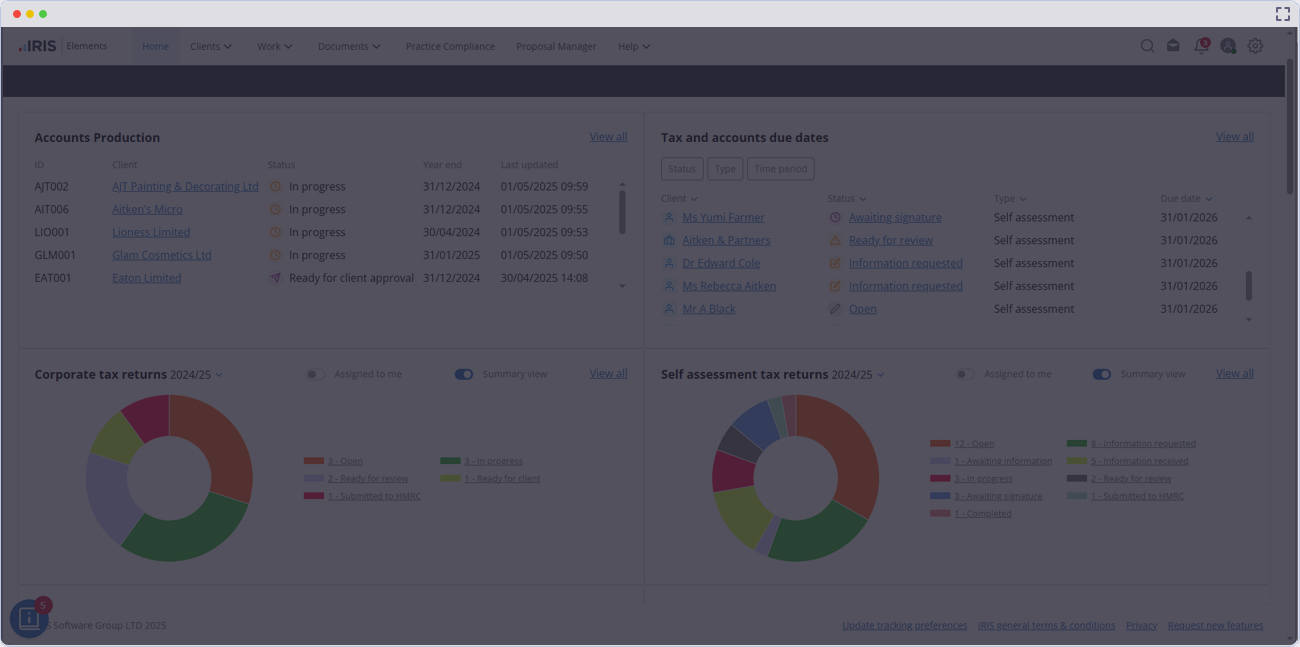Select Proposal Manager in the navigation
The width and height of the screenshot is (1300, 647).
[x=556, y=46]
